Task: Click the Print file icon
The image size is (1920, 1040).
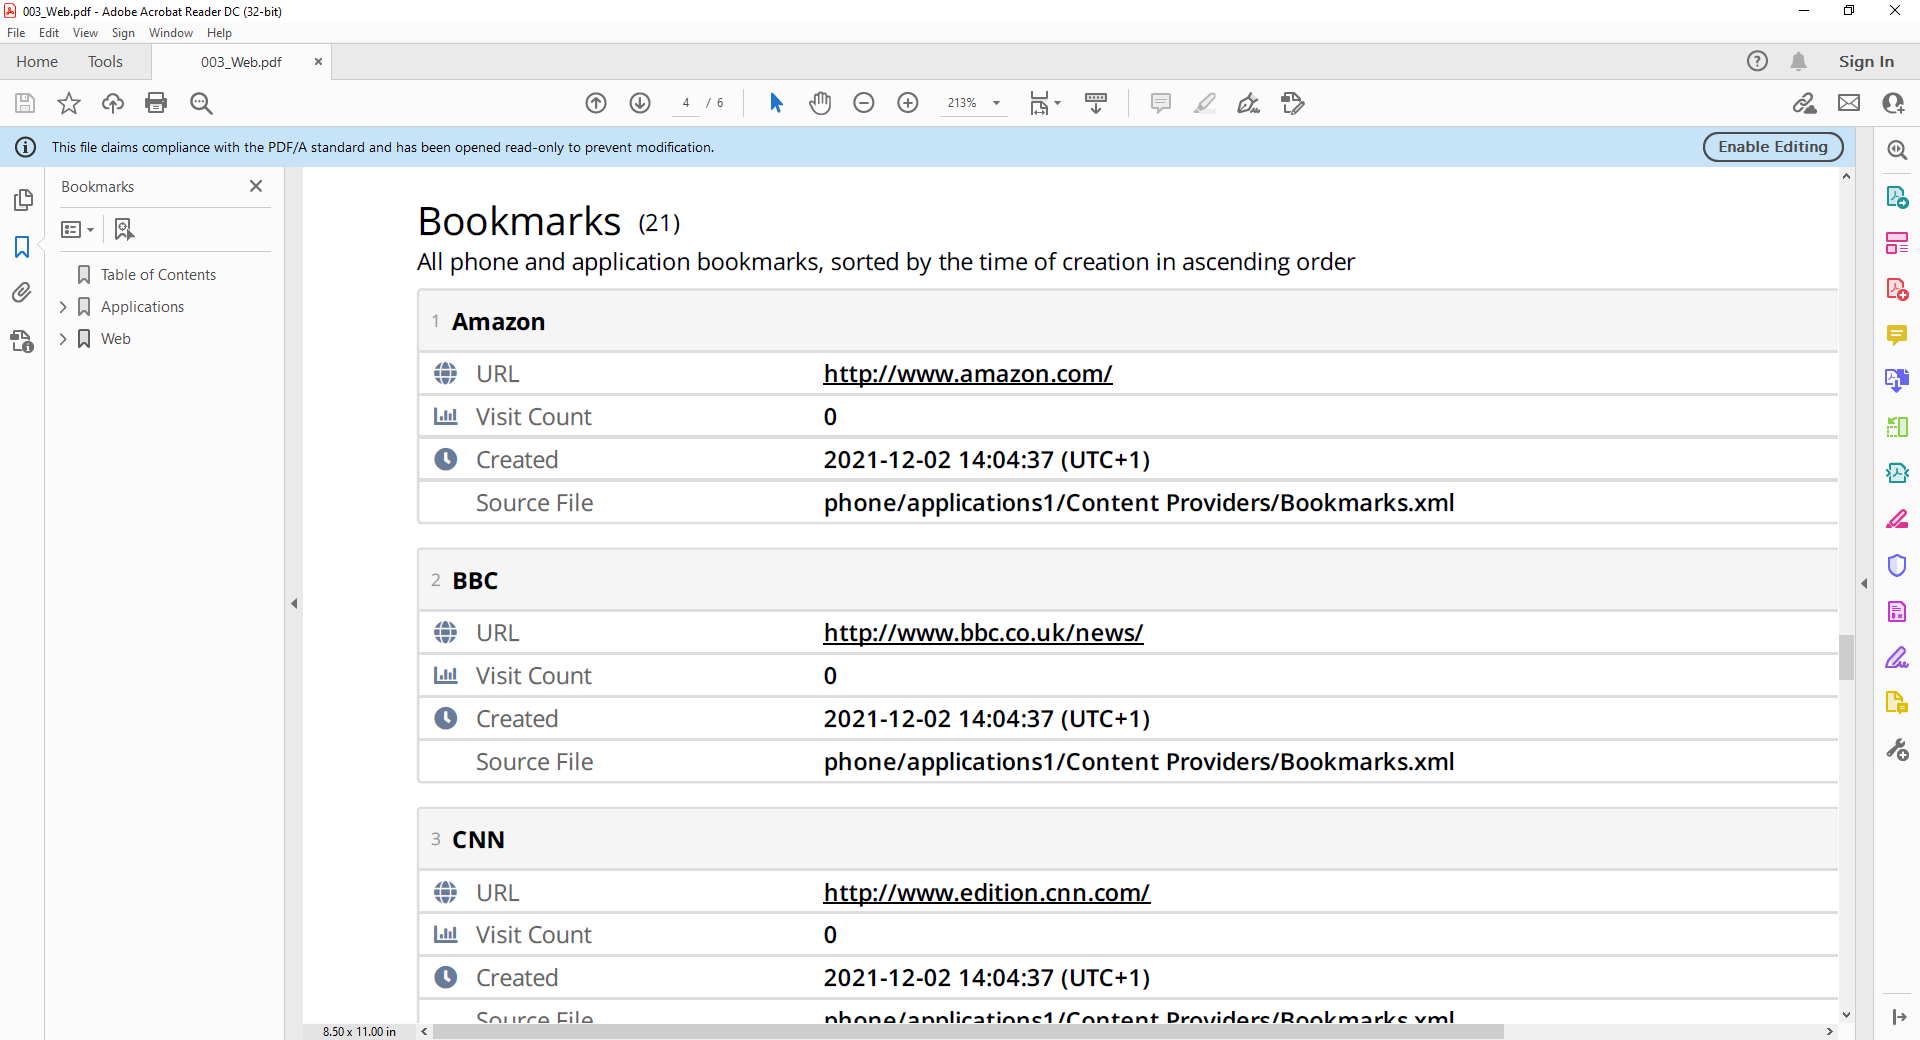Action: point(156,103)
